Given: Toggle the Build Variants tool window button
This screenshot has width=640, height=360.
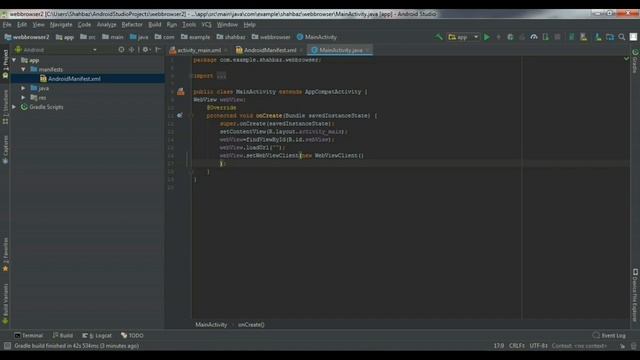Looking at the screenshot, I should point(5,304).
